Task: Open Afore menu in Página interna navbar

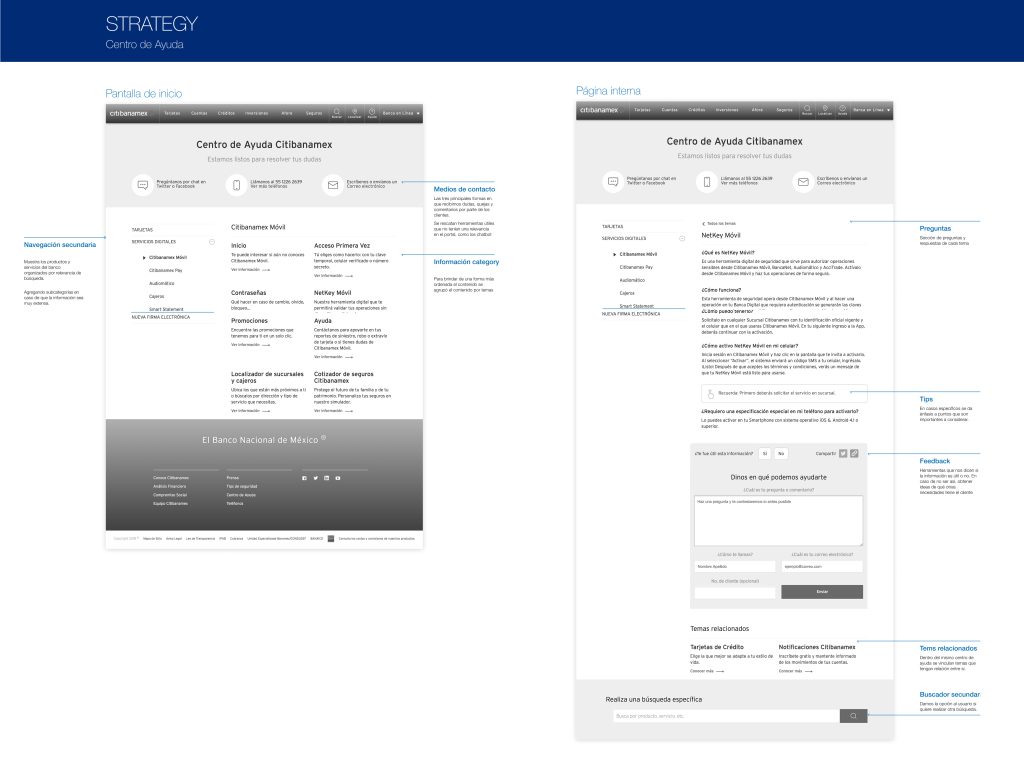Action: click(758, 110)
